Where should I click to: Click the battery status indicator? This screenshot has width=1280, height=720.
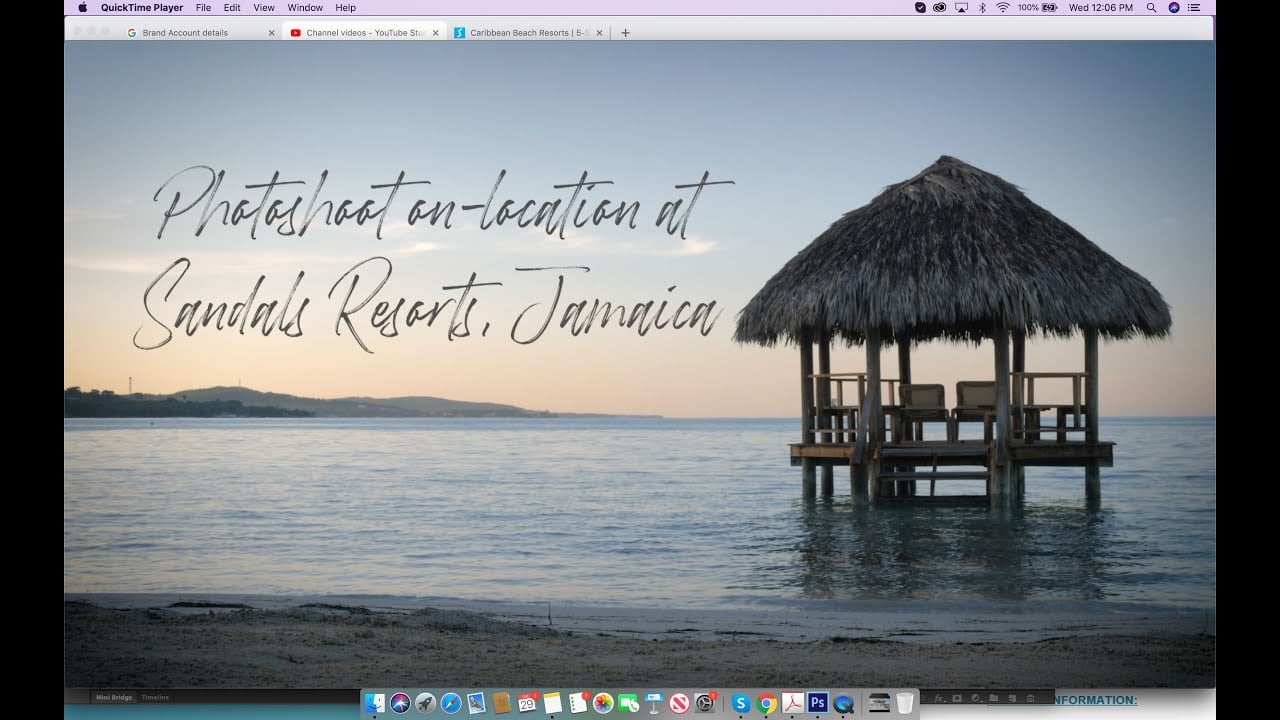click(1038, 7)
